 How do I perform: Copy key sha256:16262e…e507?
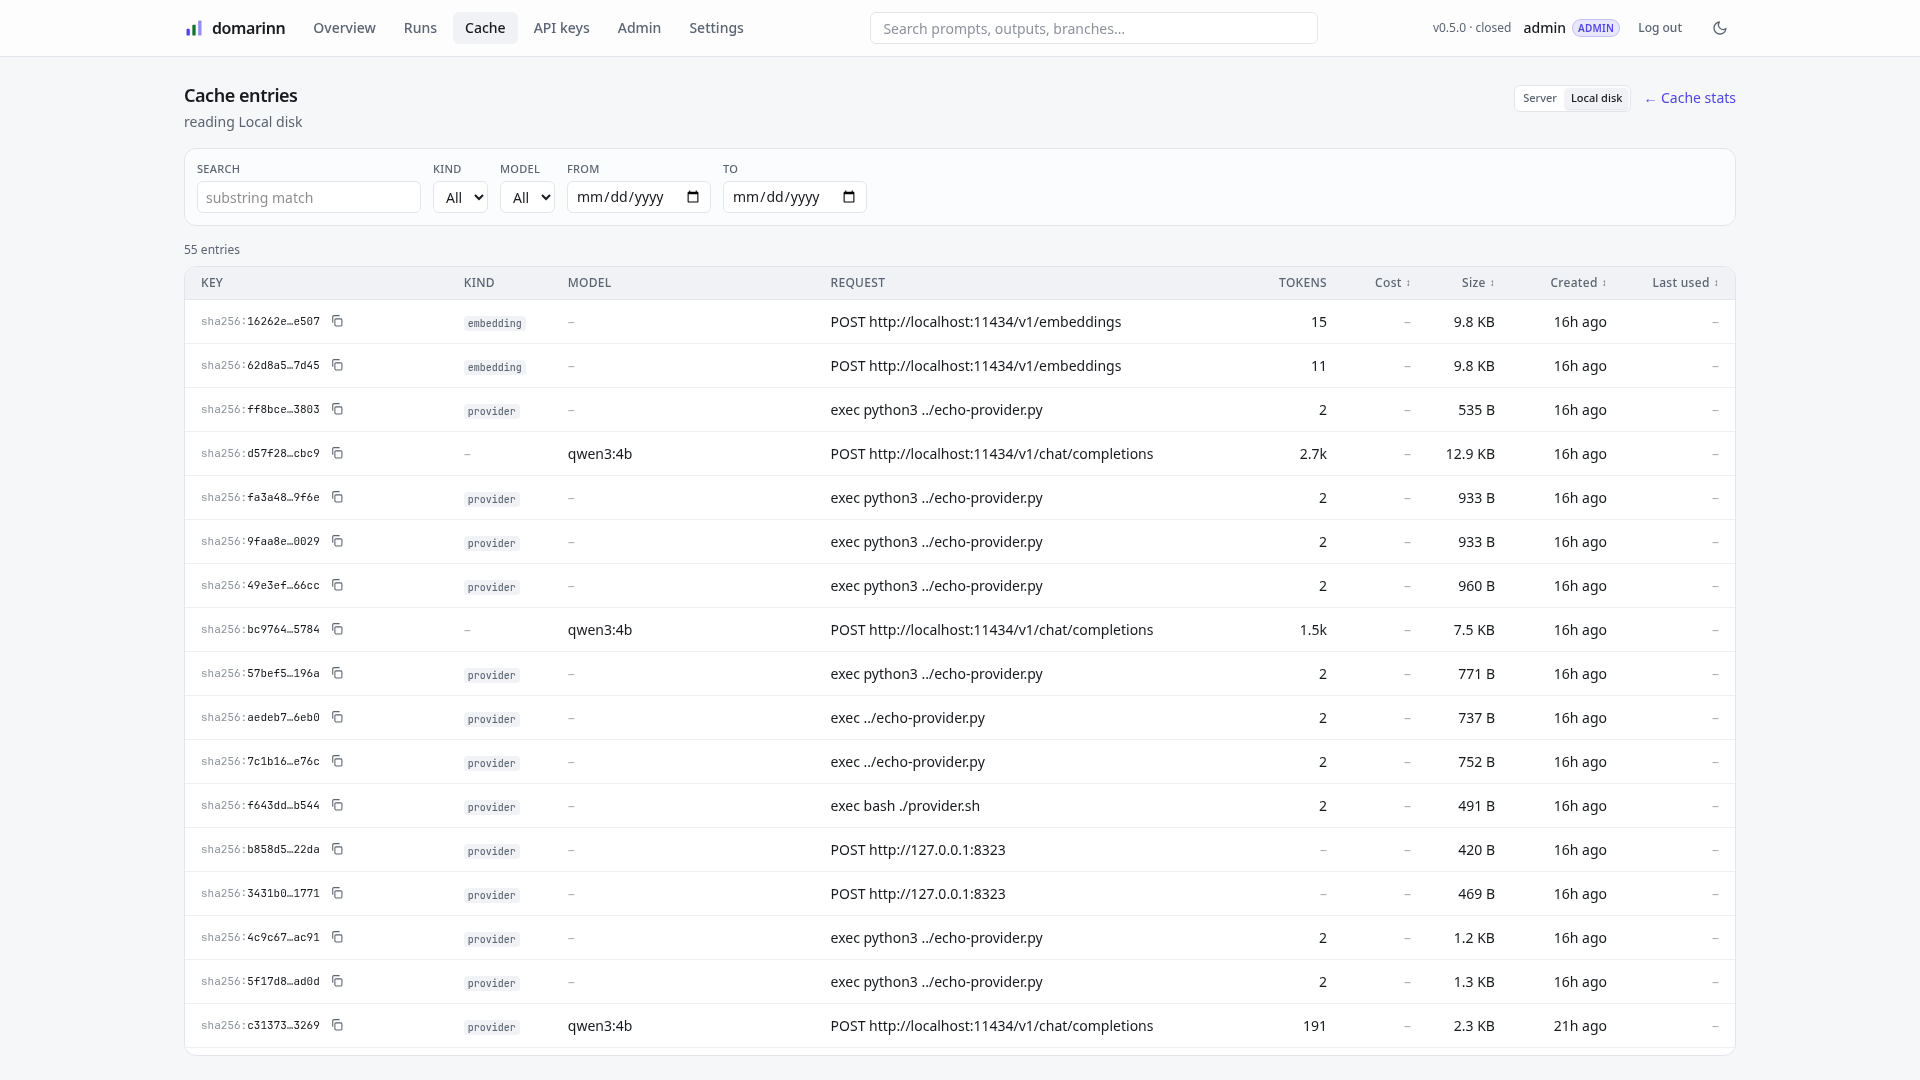[x=337, y=321]
